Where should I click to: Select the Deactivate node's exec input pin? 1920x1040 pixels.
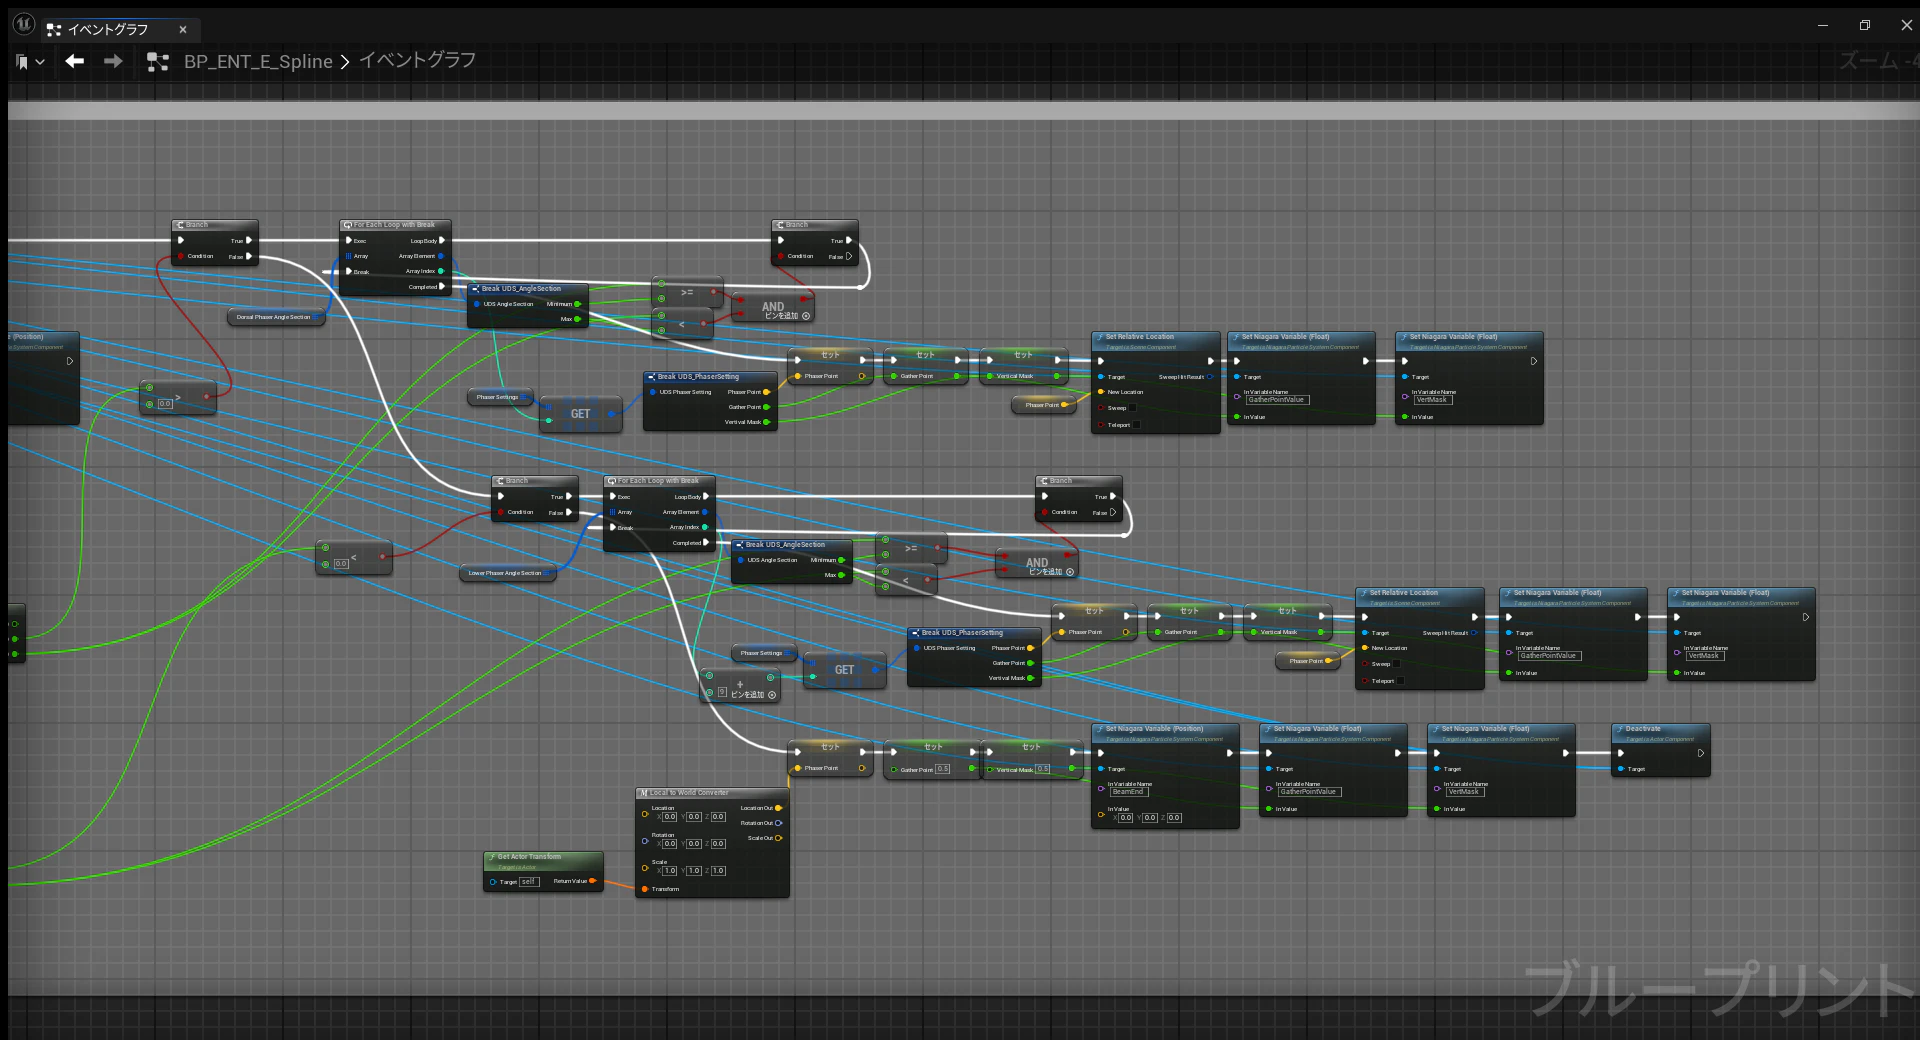(x=1621, y=753)
